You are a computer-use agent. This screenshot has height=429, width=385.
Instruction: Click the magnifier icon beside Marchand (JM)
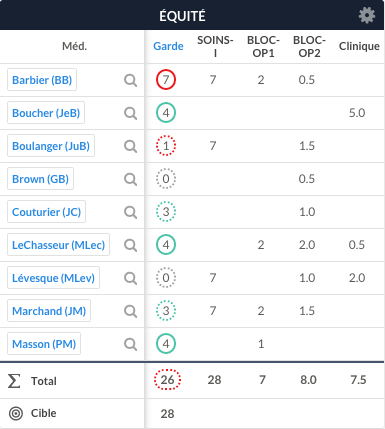(x=130, y=311)
